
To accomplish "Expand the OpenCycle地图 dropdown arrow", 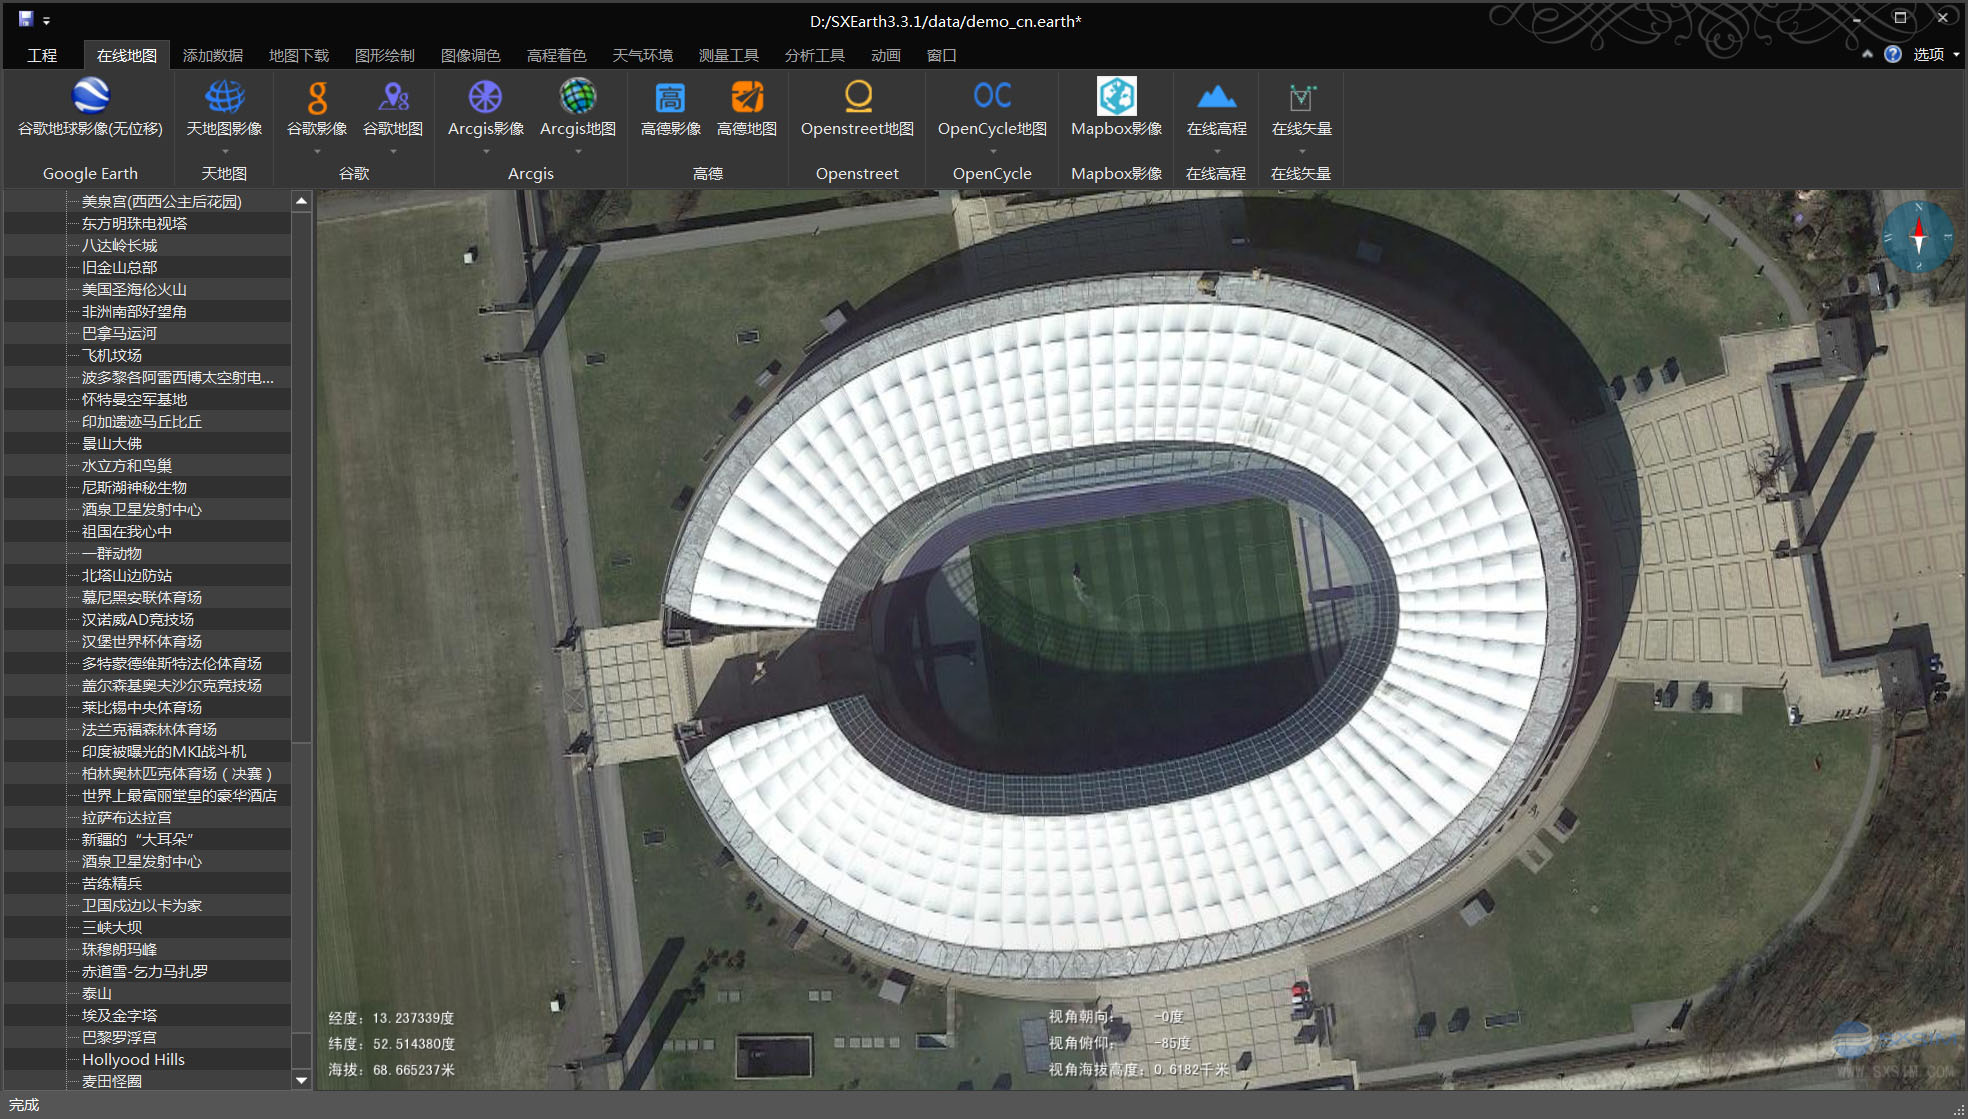I will [x=992, y=152].
